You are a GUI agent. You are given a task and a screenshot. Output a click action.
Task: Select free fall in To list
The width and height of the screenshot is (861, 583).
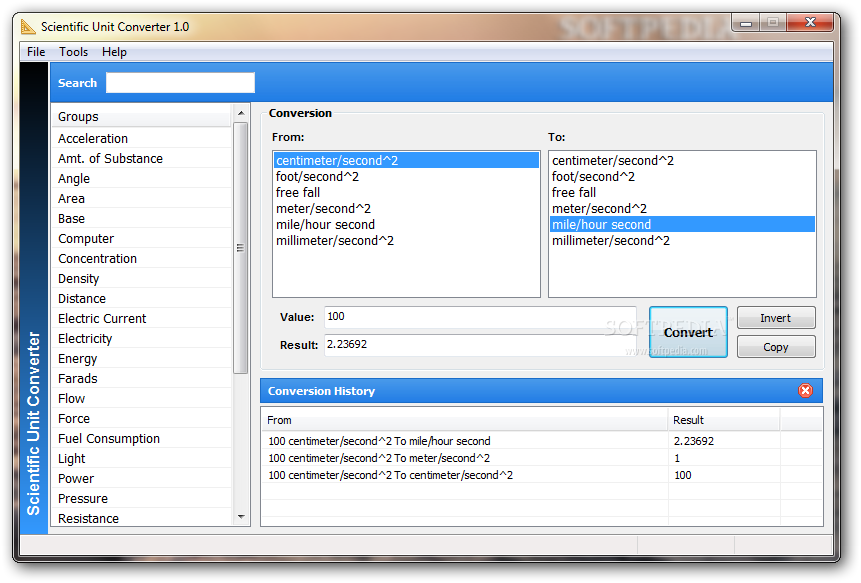tap(682, 193)
